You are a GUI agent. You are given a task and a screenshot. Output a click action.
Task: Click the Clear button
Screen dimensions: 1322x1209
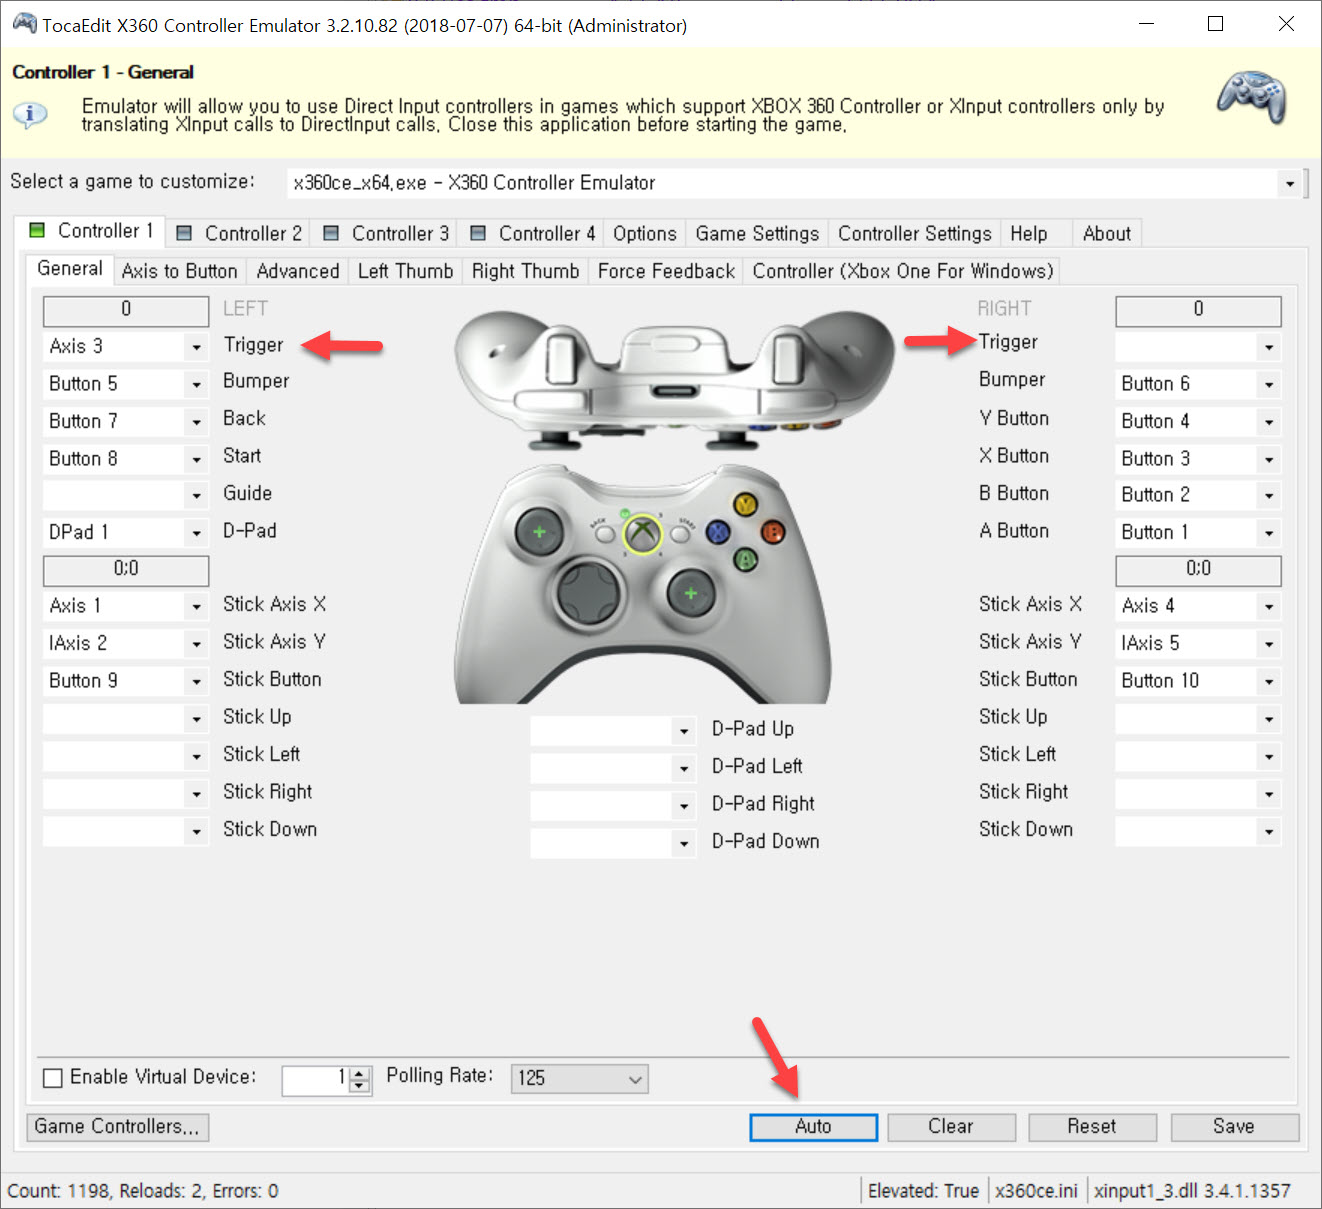pos(951,1127)
